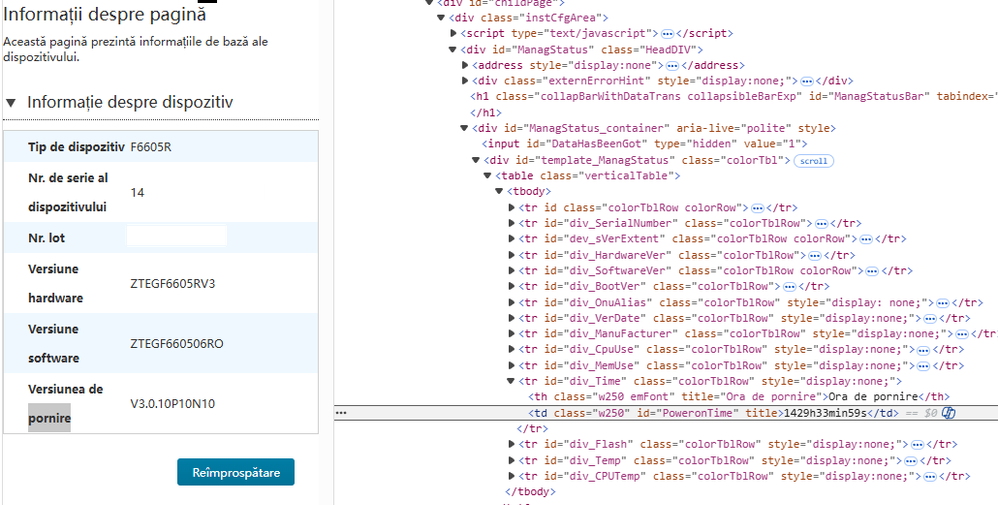Click ellipsis badge in div_Temp row
The image size is (998, 505).
point(911,460)
